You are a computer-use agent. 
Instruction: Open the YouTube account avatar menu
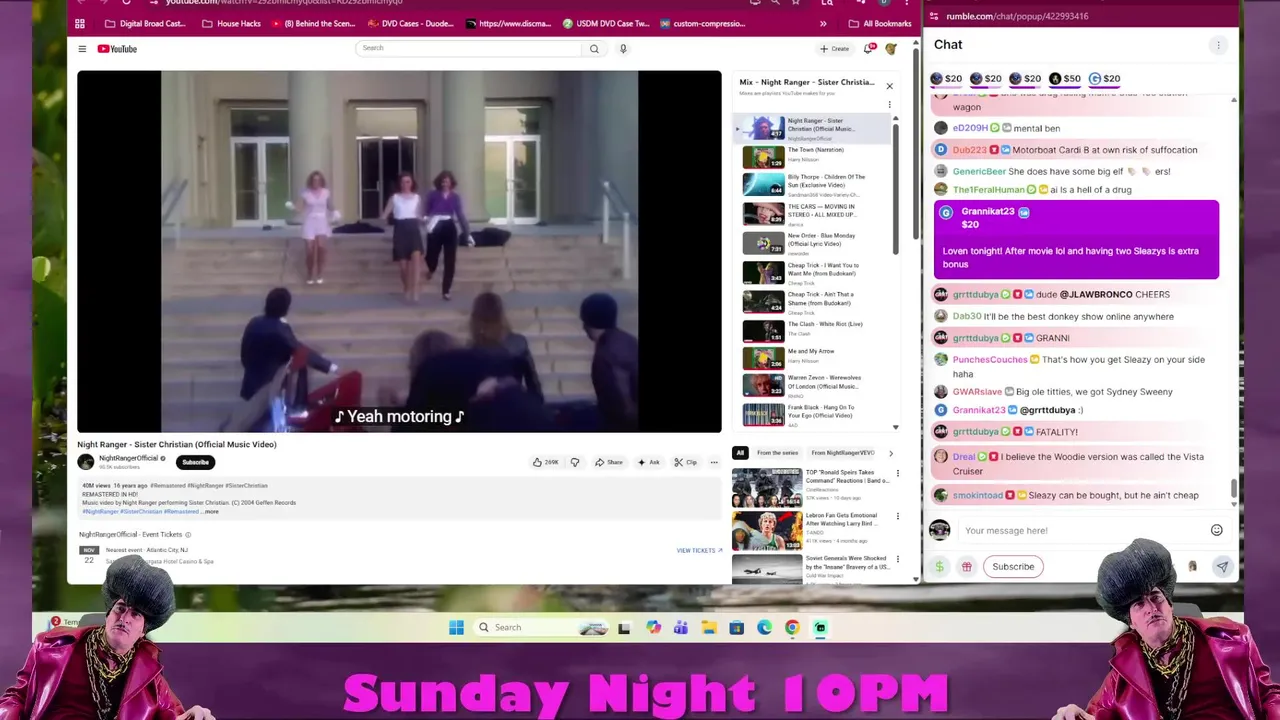891,48
